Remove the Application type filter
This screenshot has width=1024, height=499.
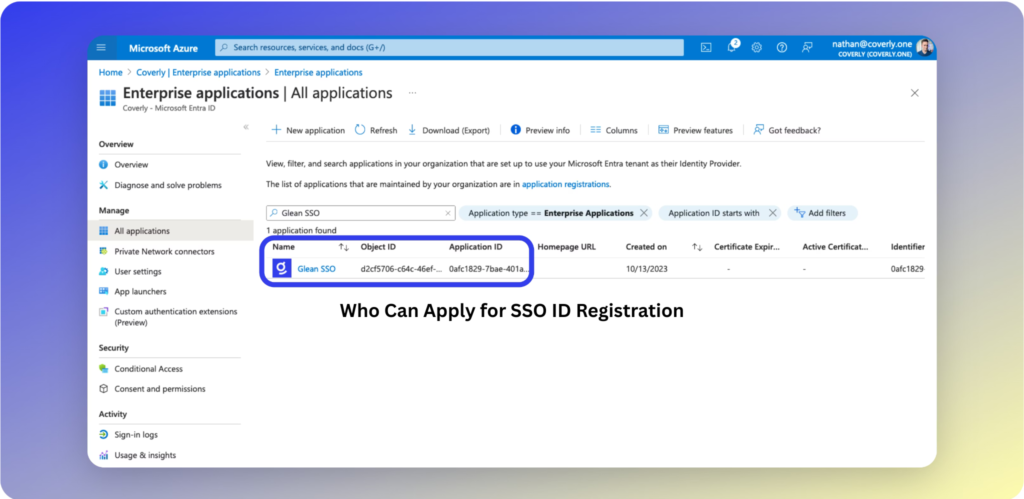point(643,213)
